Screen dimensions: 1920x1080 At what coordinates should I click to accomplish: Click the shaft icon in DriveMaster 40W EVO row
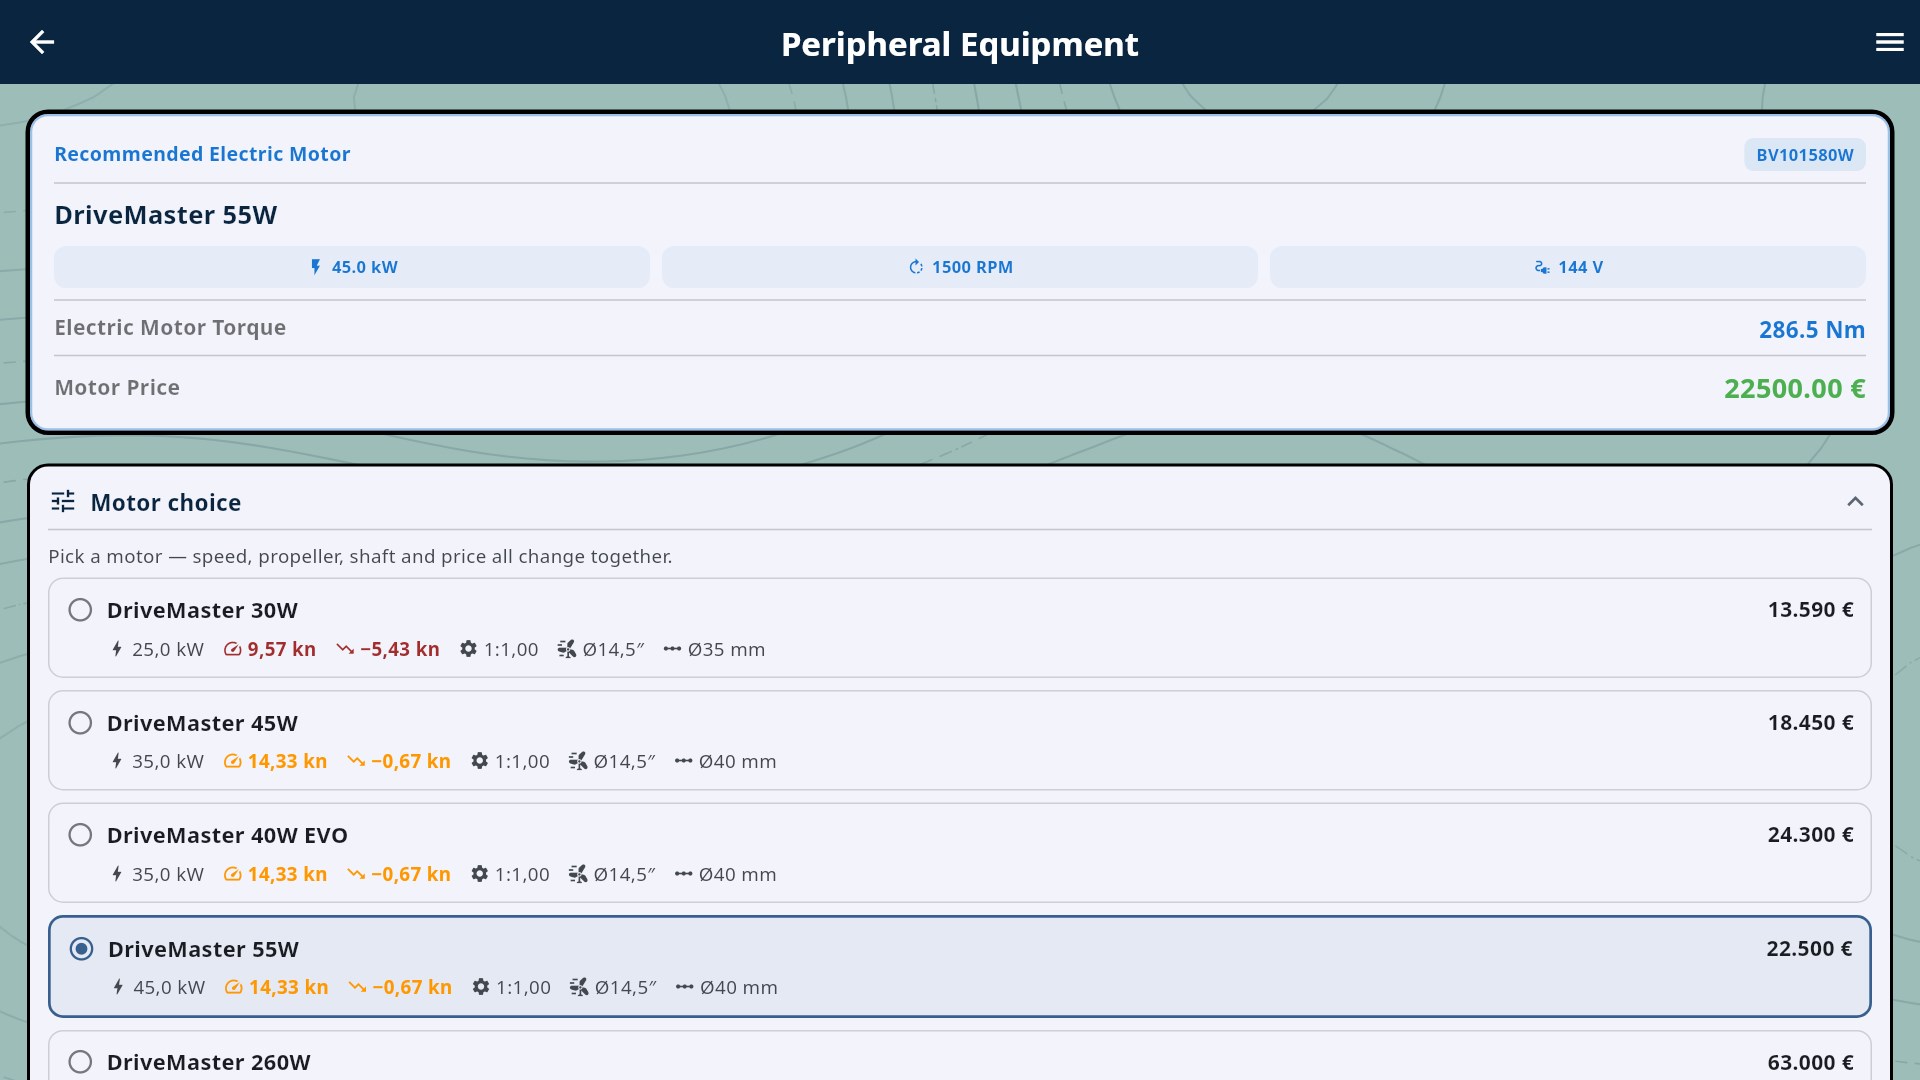(x=683, y=874)
